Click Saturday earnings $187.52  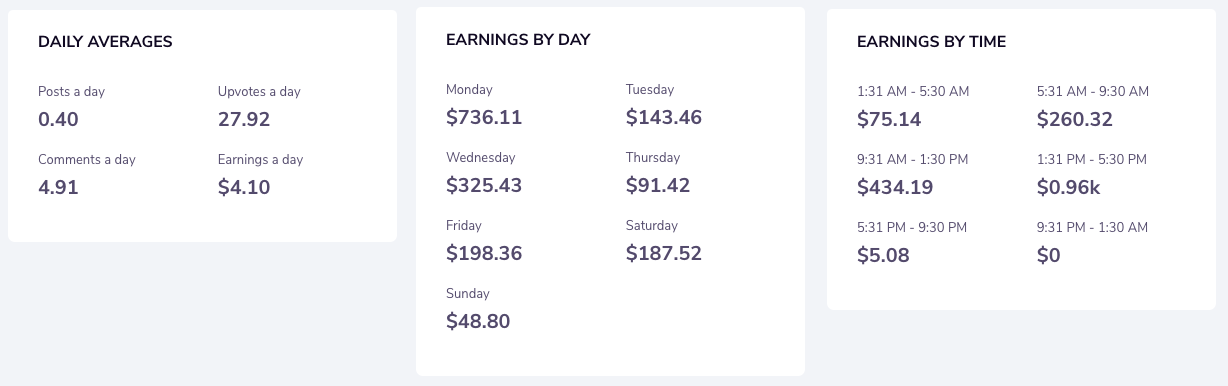pos(664,254)
